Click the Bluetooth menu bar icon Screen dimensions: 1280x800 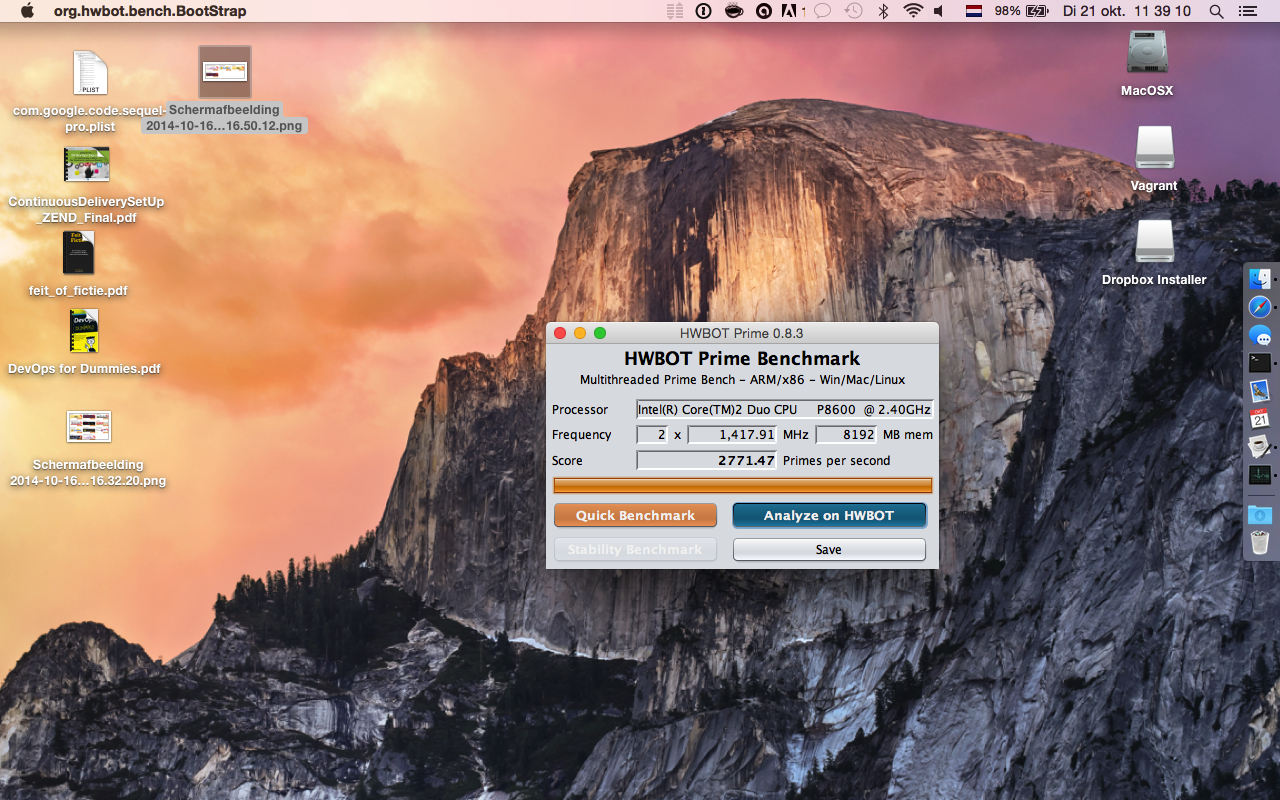coord(883,11)
